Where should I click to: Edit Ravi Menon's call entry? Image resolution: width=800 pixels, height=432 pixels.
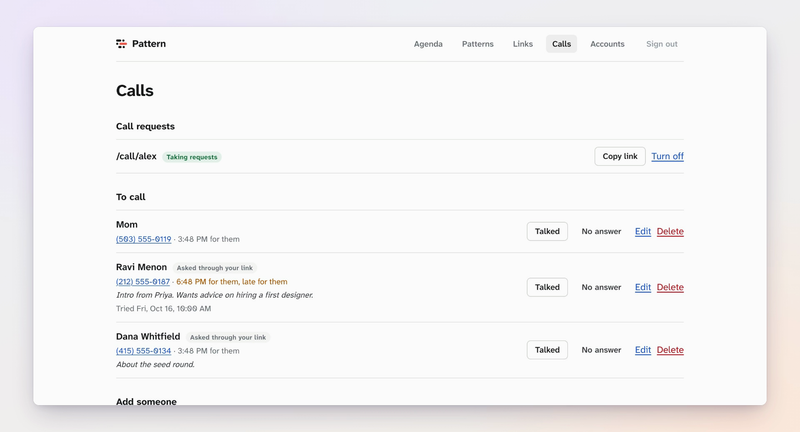coord(643,287)
